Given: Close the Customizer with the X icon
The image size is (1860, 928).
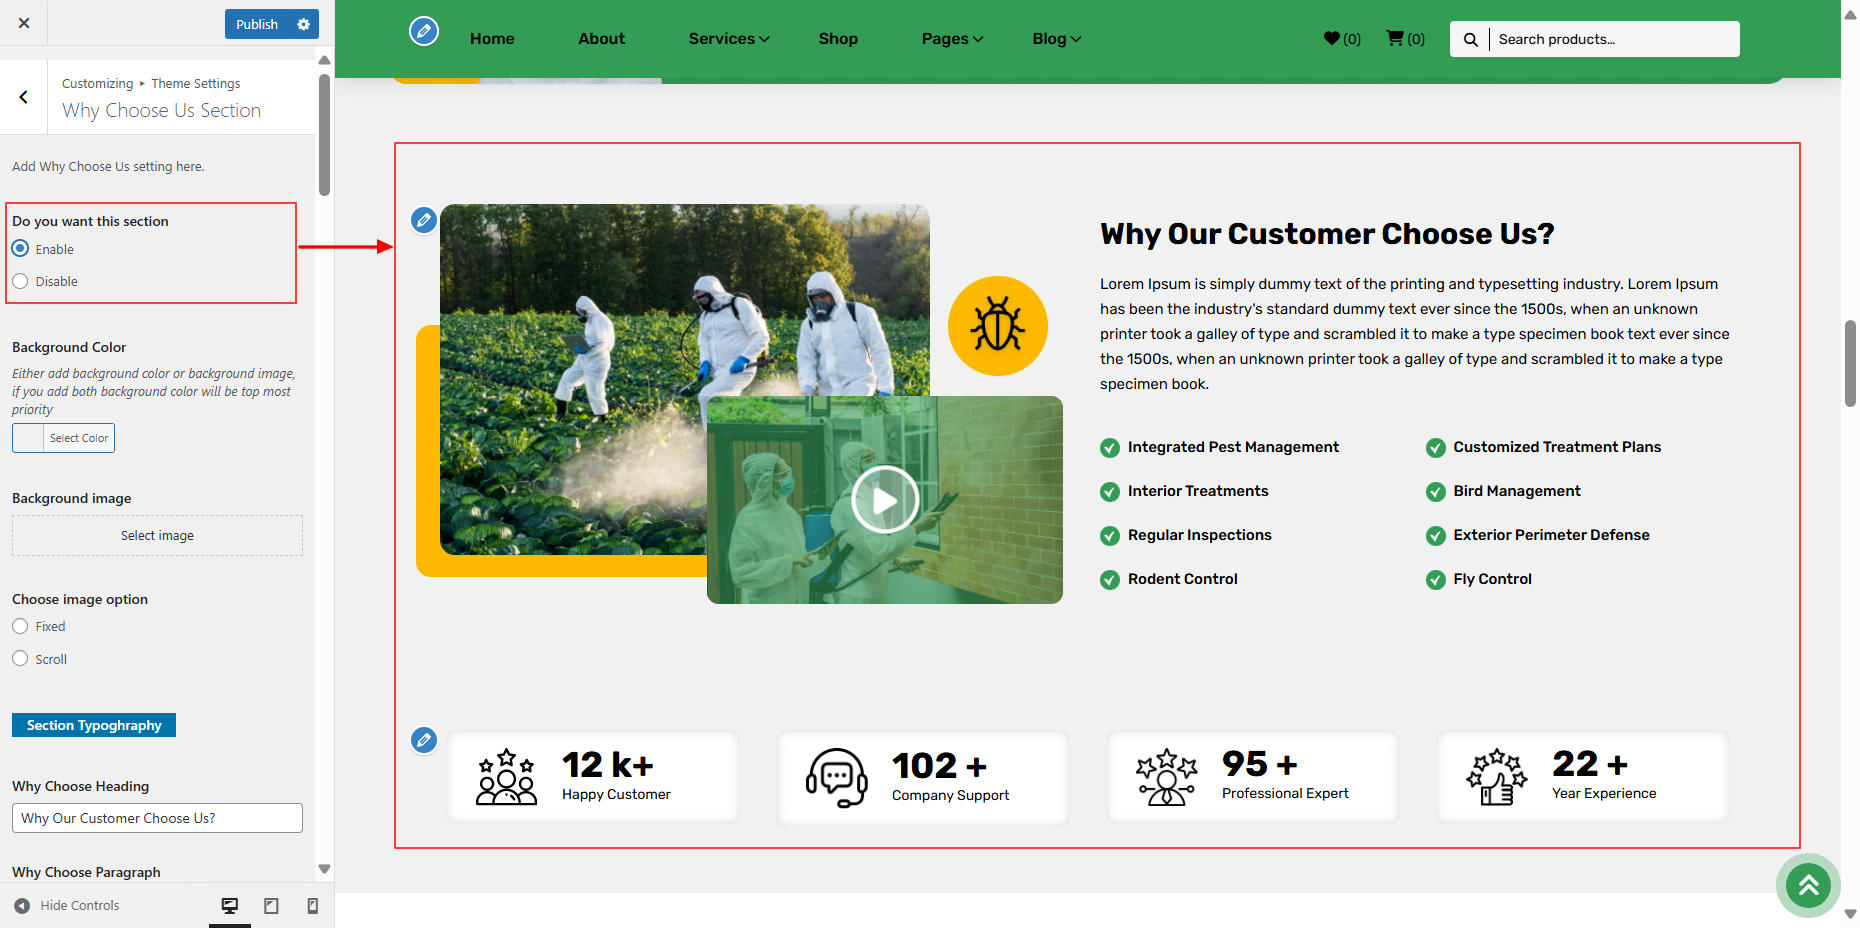Looking at the screenshot, I should click(24, 23).
